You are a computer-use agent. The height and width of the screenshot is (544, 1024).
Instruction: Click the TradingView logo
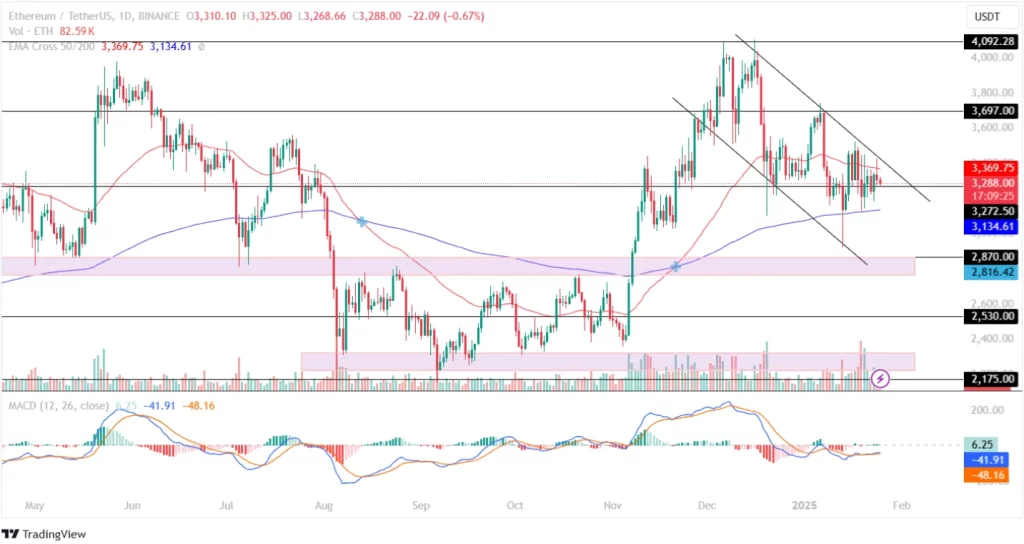(42, 533)
